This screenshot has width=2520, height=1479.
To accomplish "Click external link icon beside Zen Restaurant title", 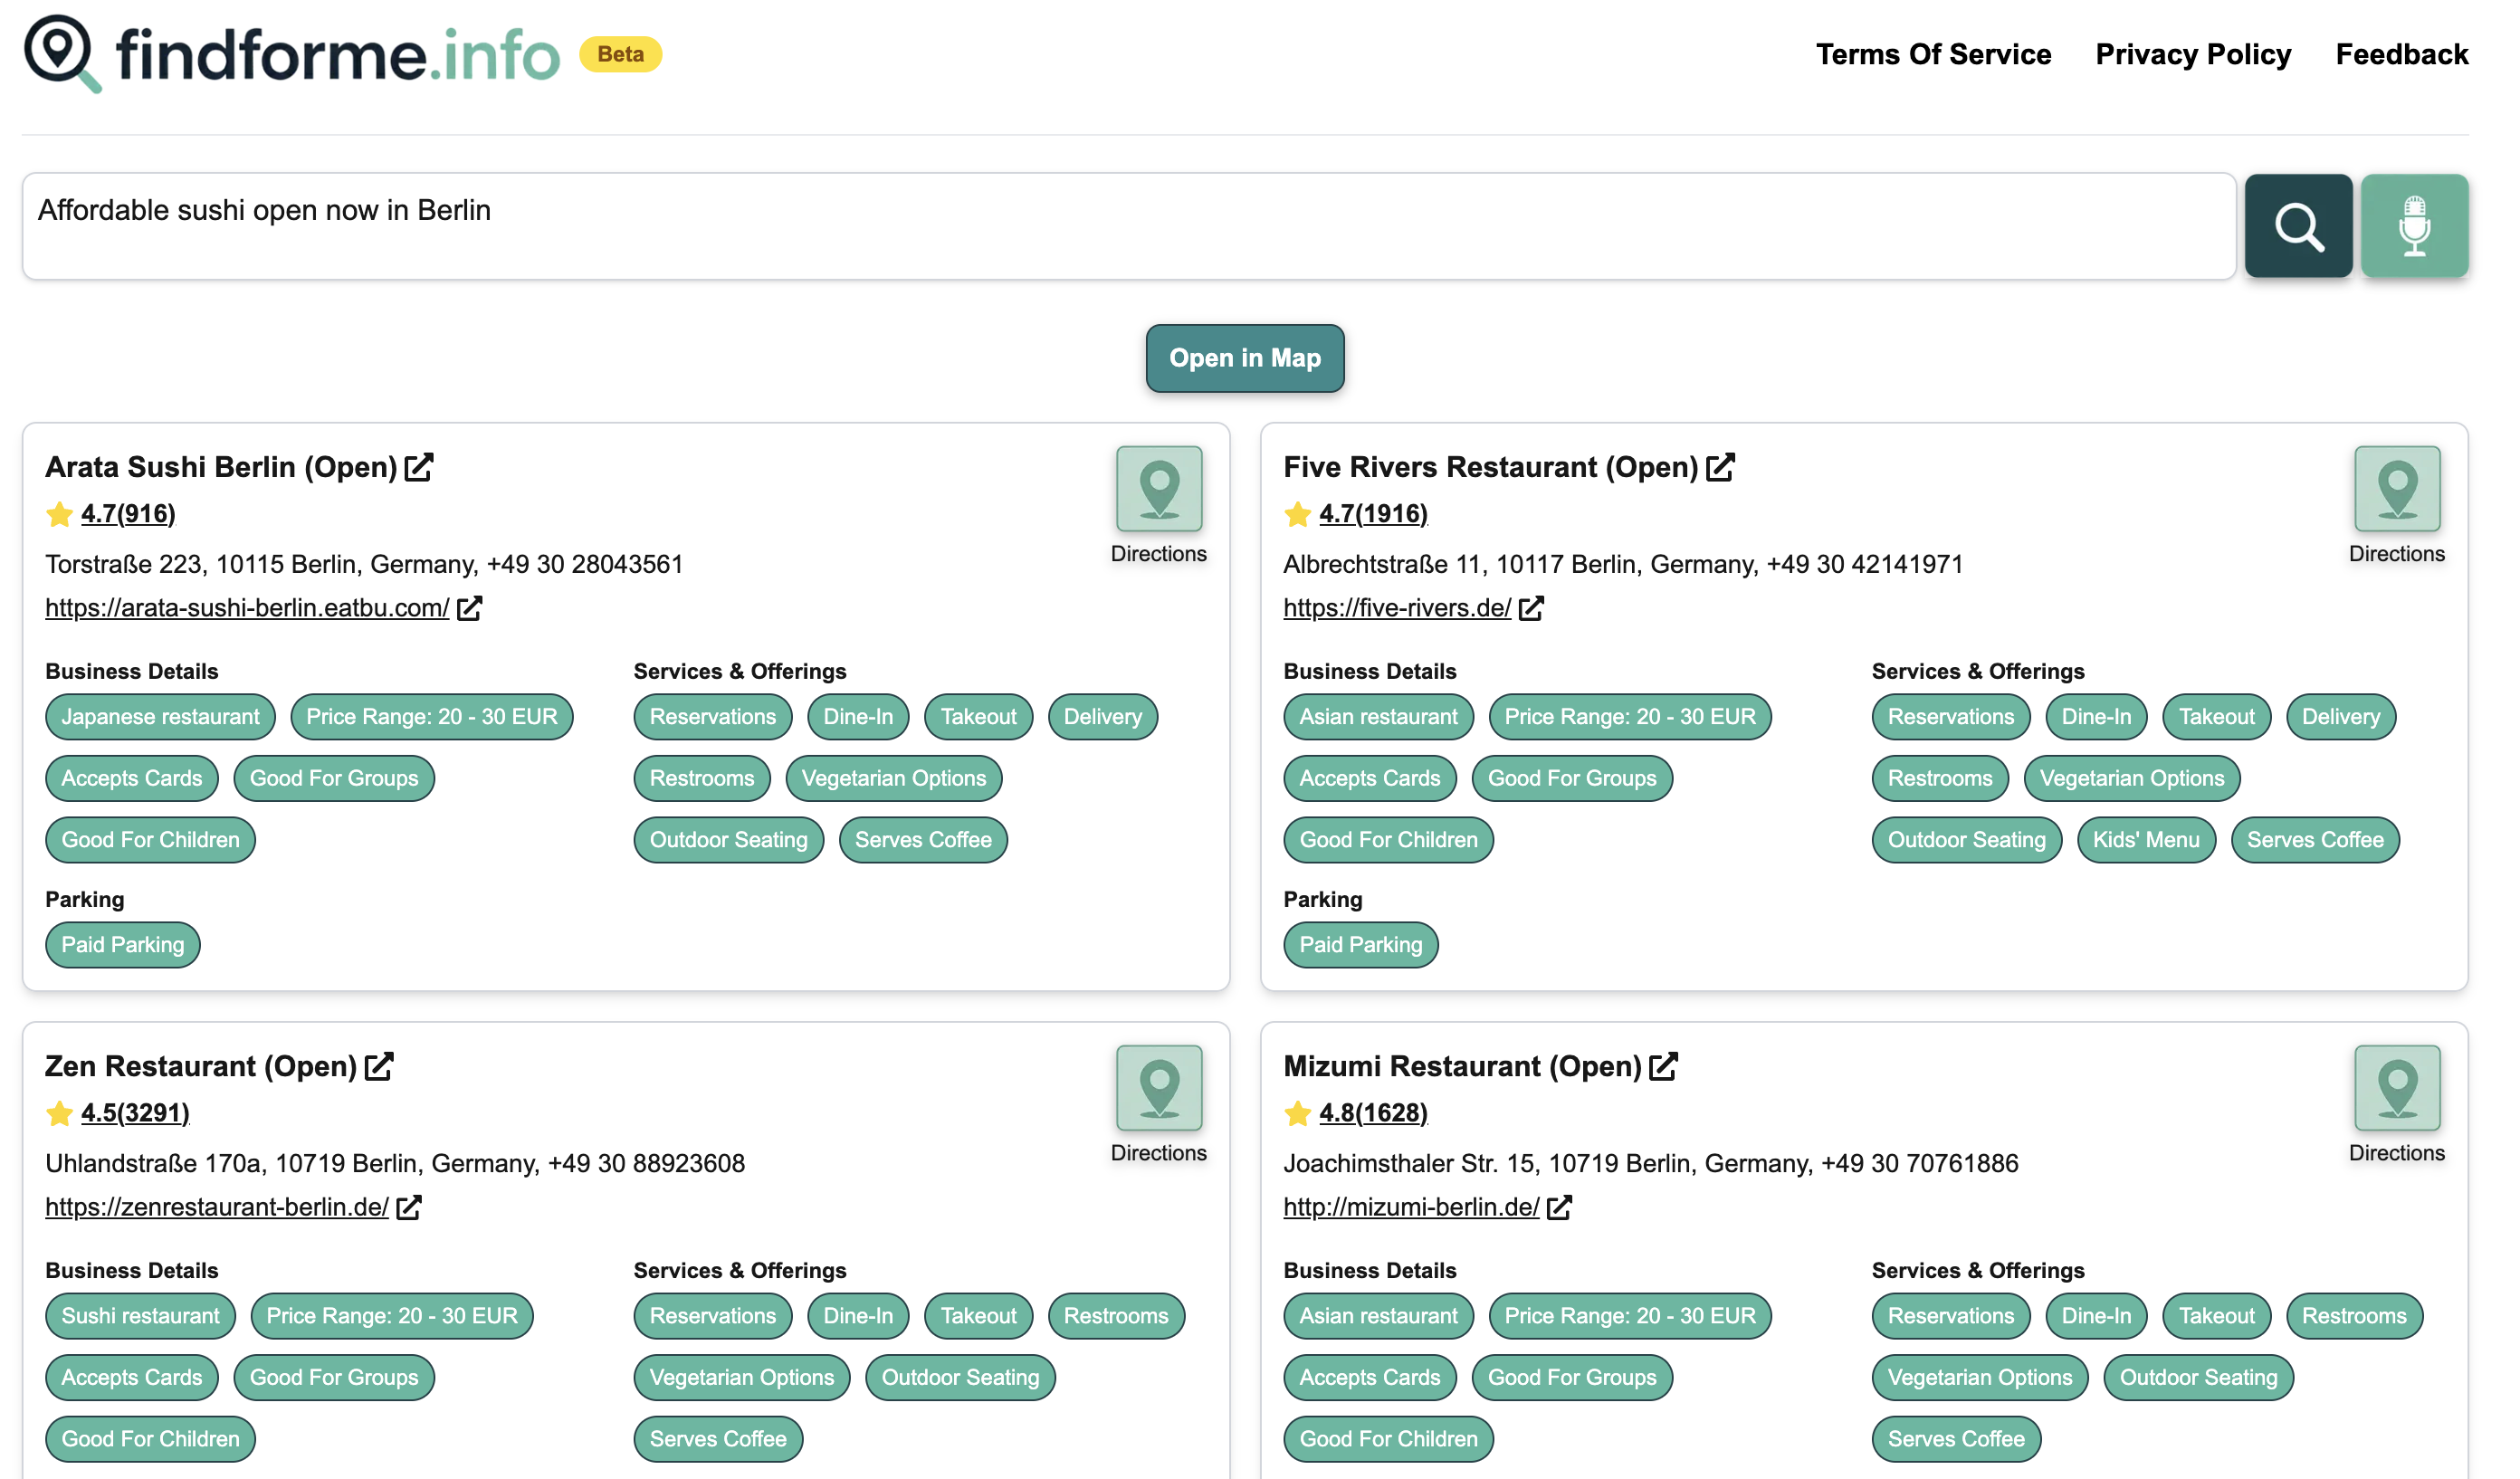I will [379, 1066].
